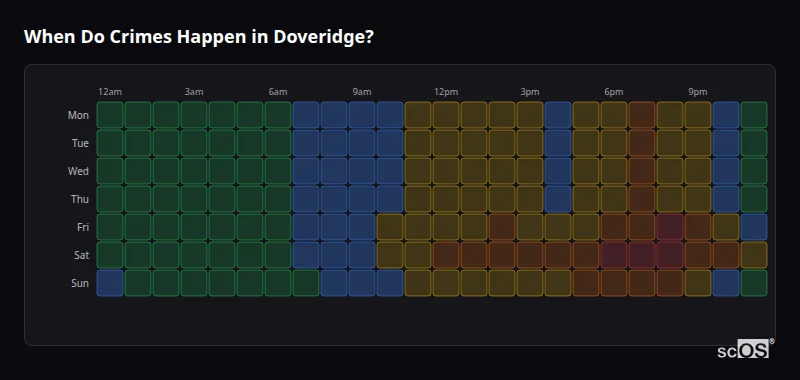Click the Friday 9am blue cell
Viewport: 800px width, 380px height.
click(362, 227)
